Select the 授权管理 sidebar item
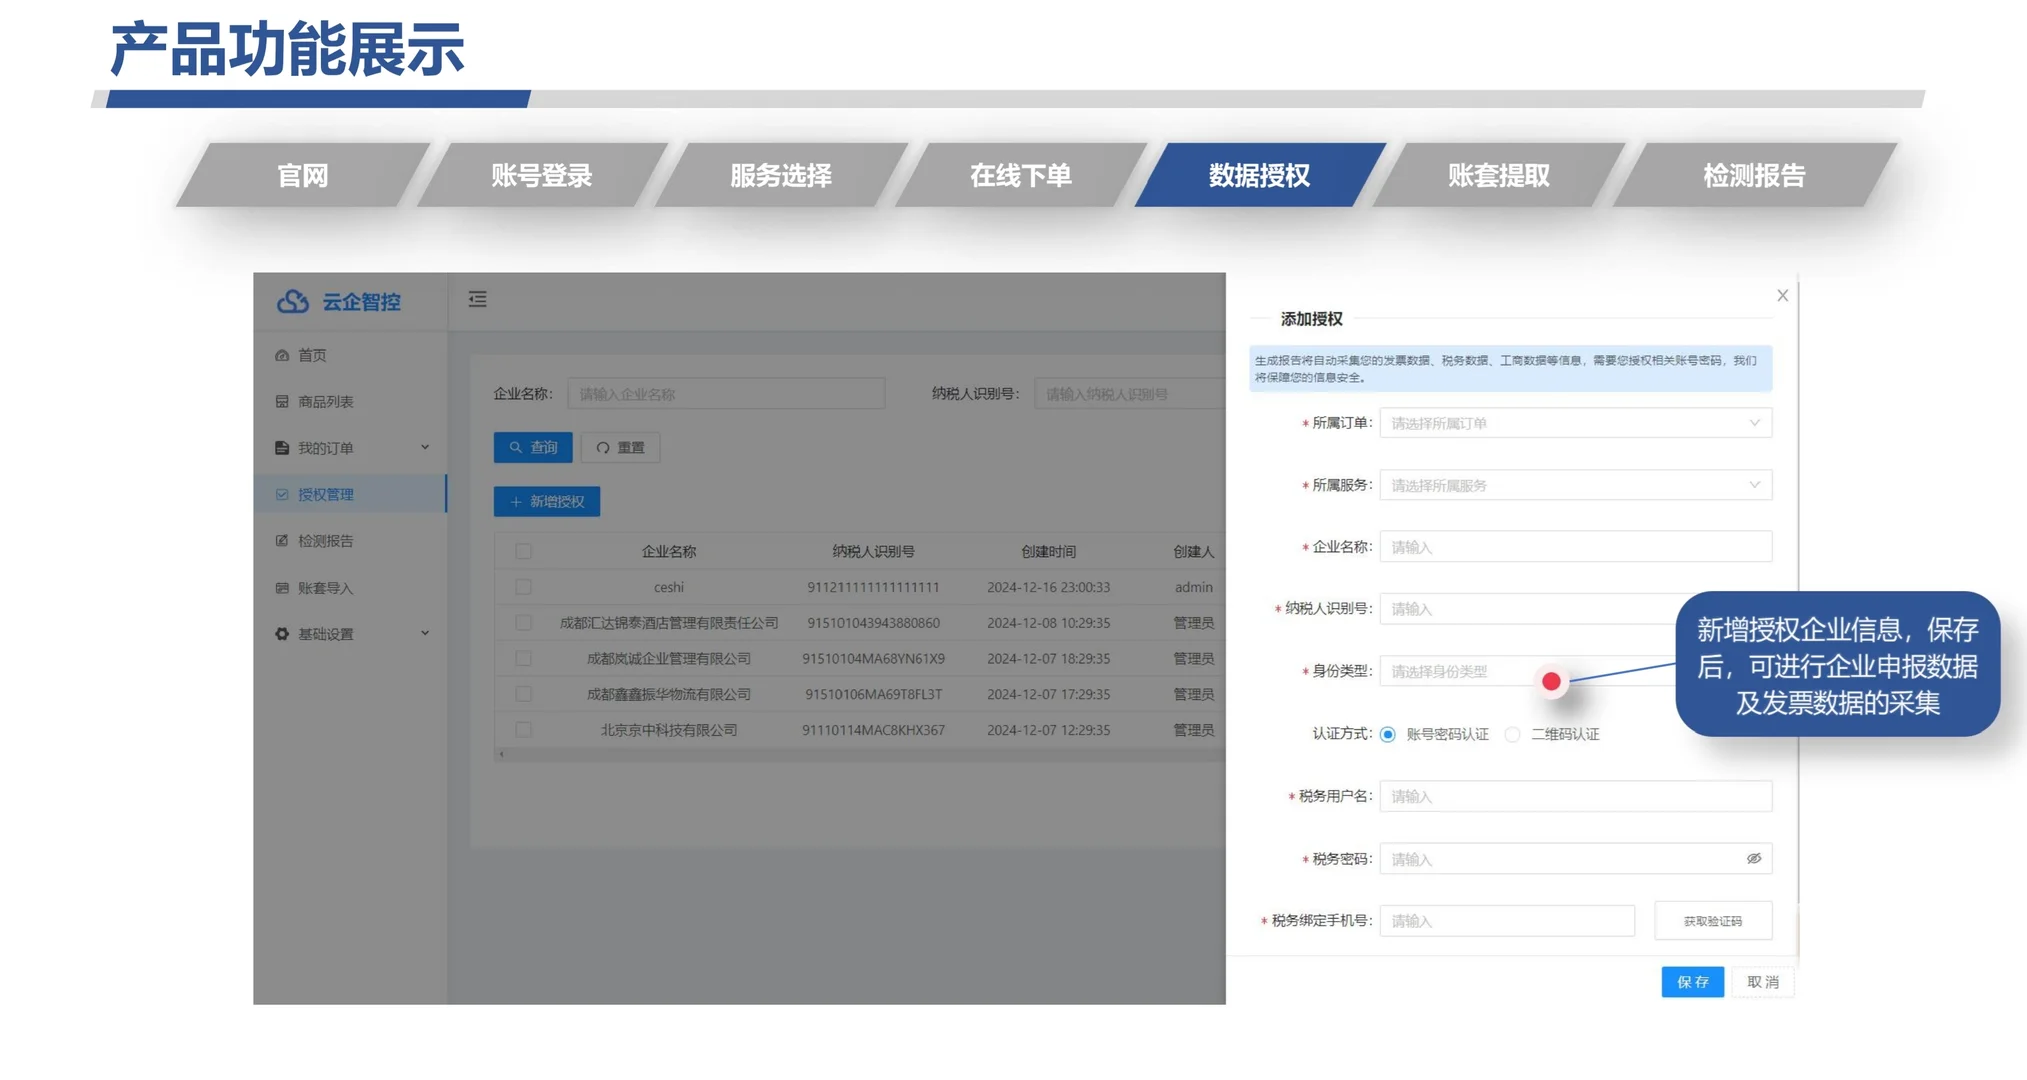Screen dimensions: 2027x1080 (325, 493)
